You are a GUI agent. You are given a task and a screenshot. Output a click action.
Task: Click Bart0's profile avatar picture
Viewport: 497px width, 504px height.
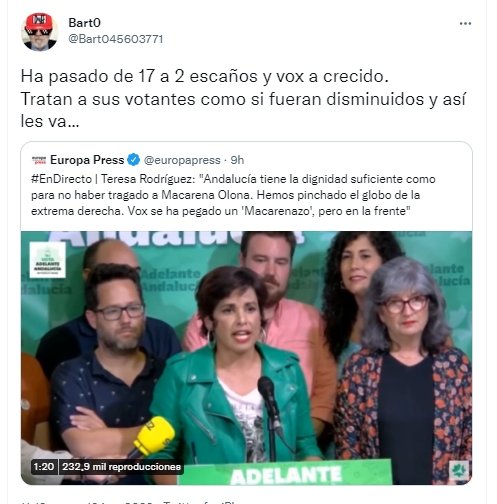point(40,32)
